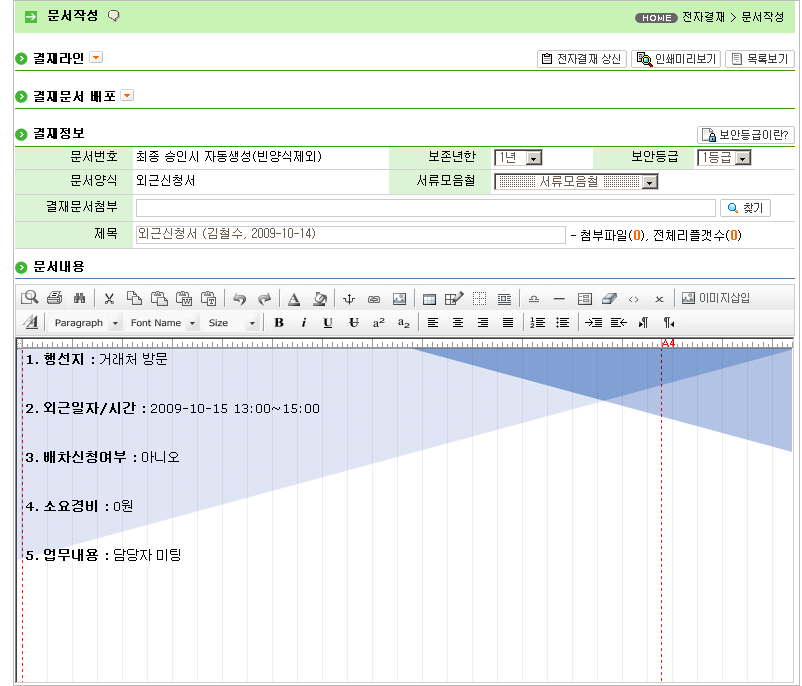
Task: Insert an anchor with the anchor icon
Action: point(349,298)
